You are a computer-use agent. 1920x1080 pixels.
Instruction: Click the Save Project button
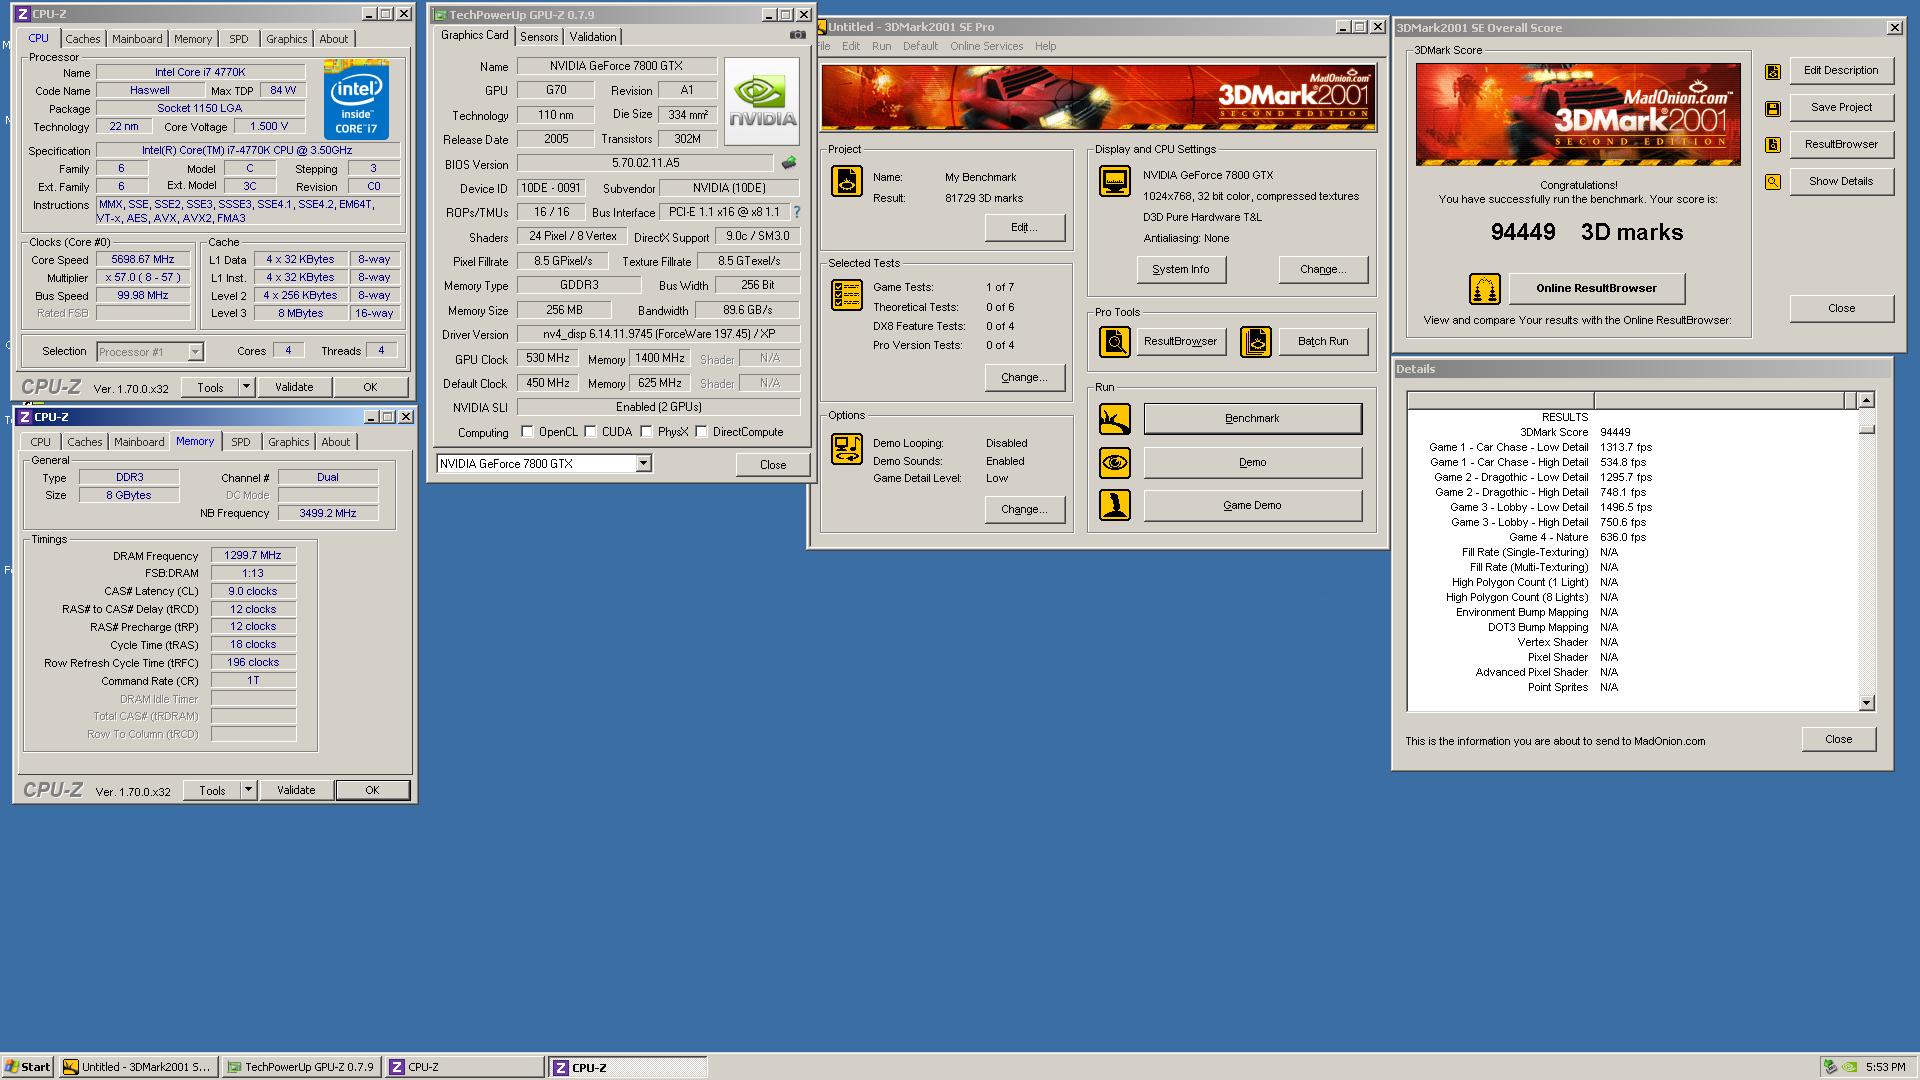tap(1841, 107)
